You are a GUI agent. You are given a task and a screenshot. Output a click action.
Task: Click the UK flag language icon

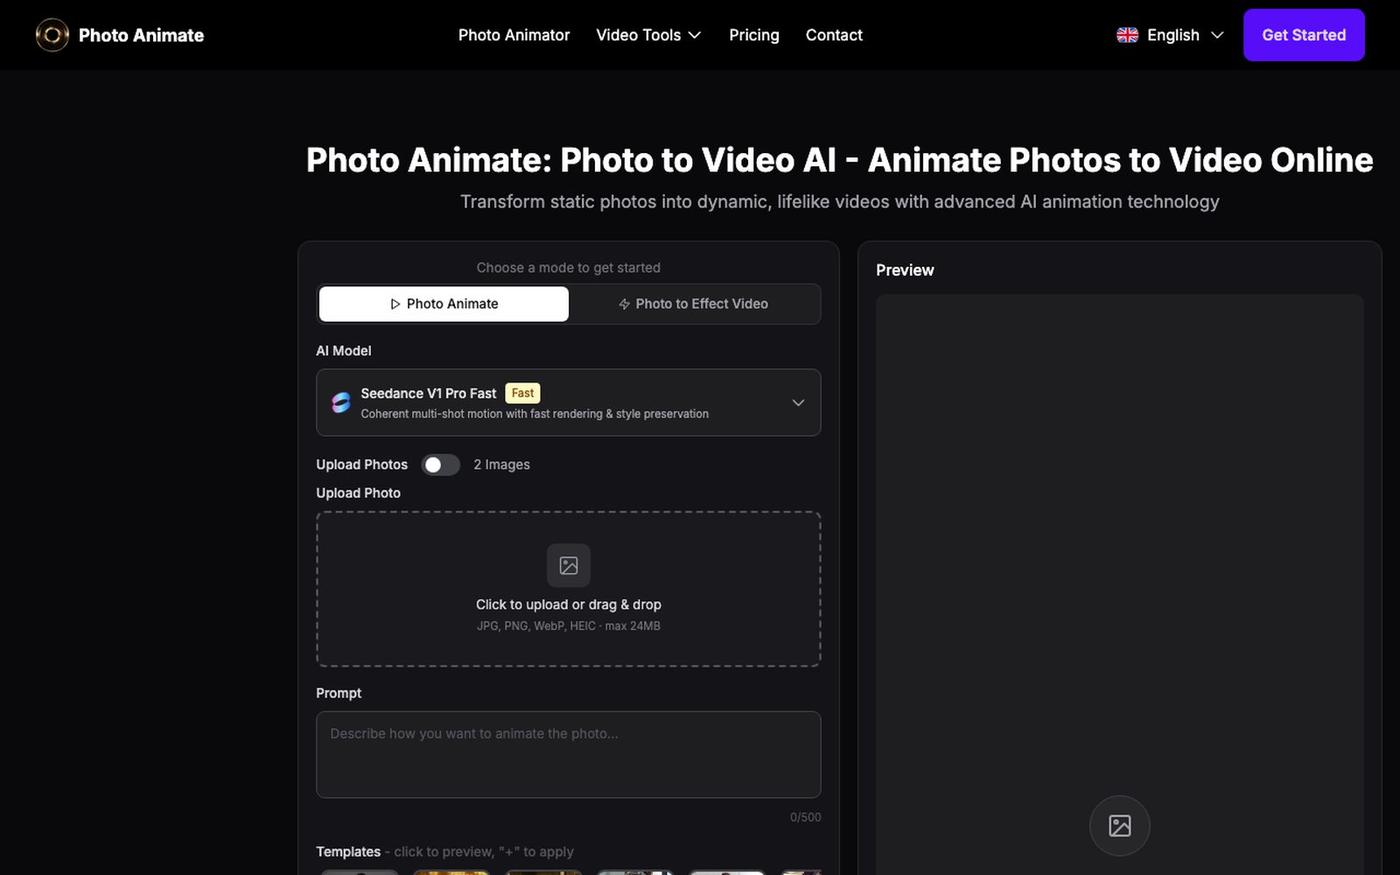1127,35
